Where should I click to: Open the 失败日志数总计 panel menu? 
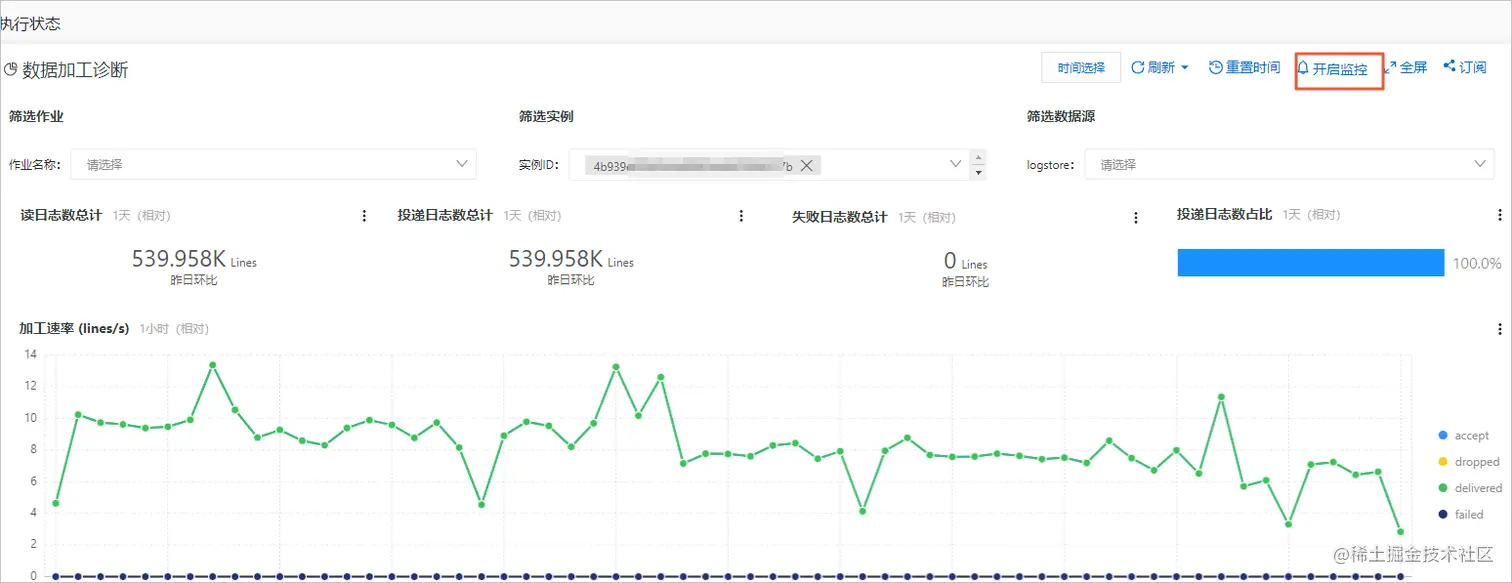(1135, 218)
